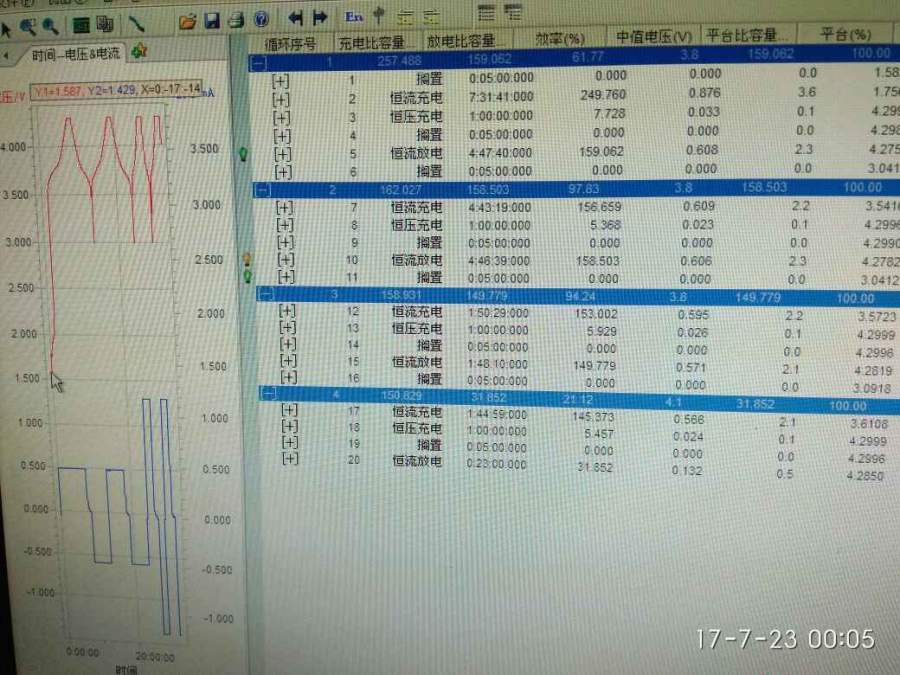Open help with the blue question mark icon
This screenshot has width=900, height=675.
click(x=261, y=20)
